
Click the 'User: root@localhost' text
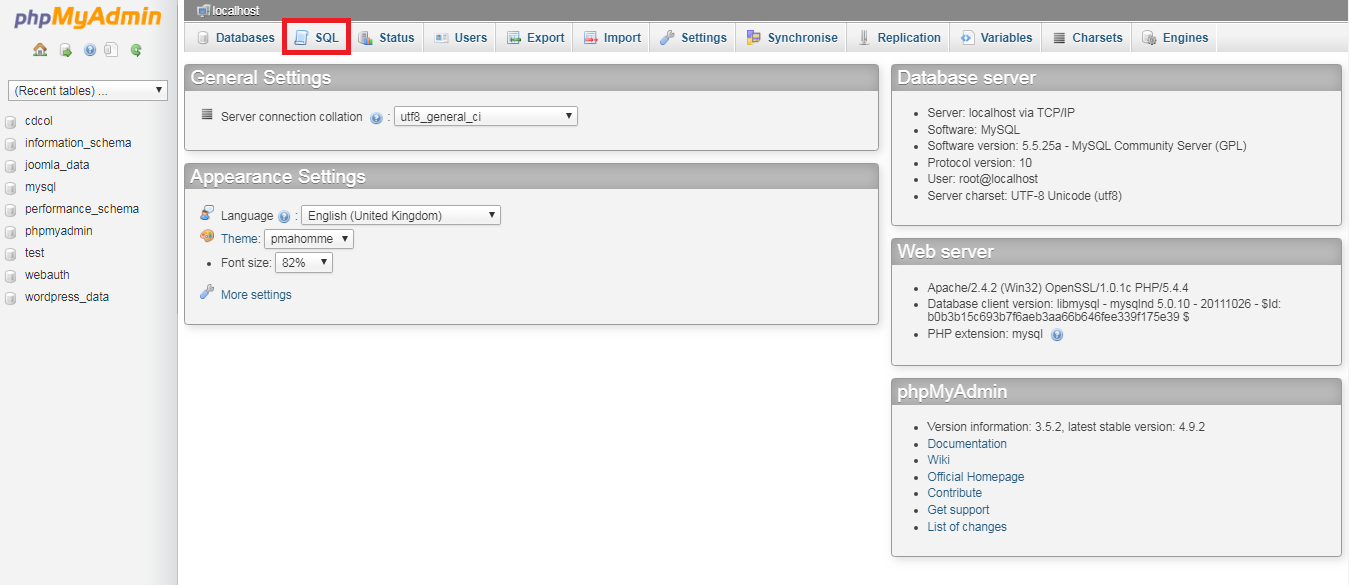click(982, 179)
